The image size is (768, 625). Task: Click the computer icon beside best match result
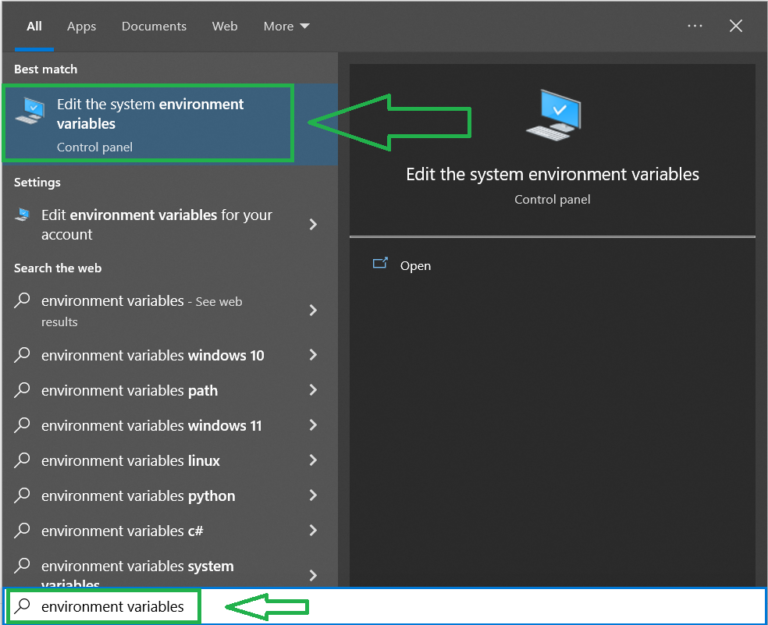[30, 111]
